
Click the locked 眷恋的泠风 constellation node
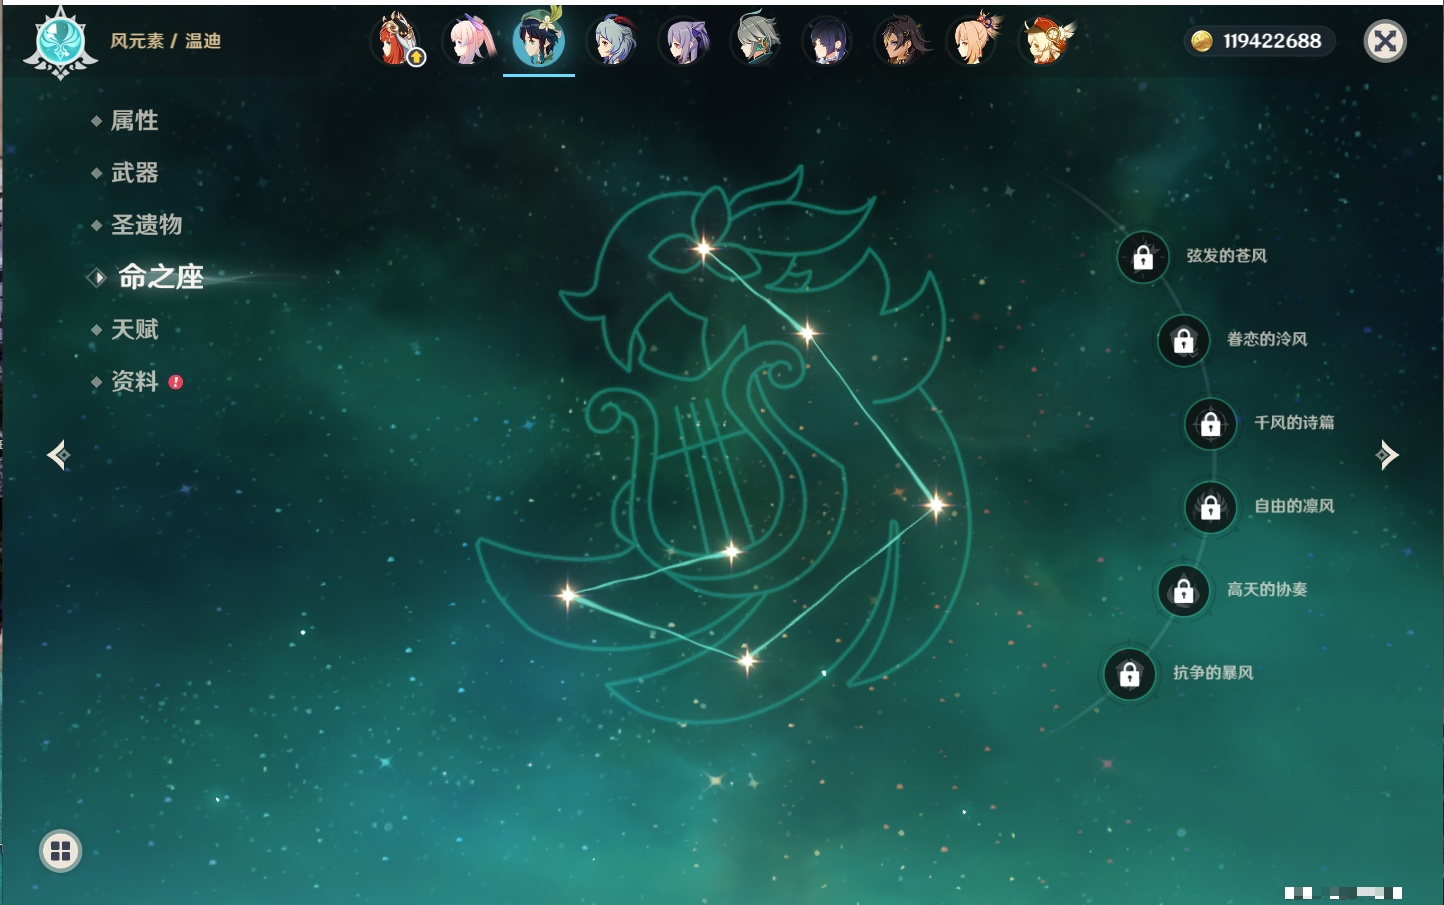(1184, 341)
